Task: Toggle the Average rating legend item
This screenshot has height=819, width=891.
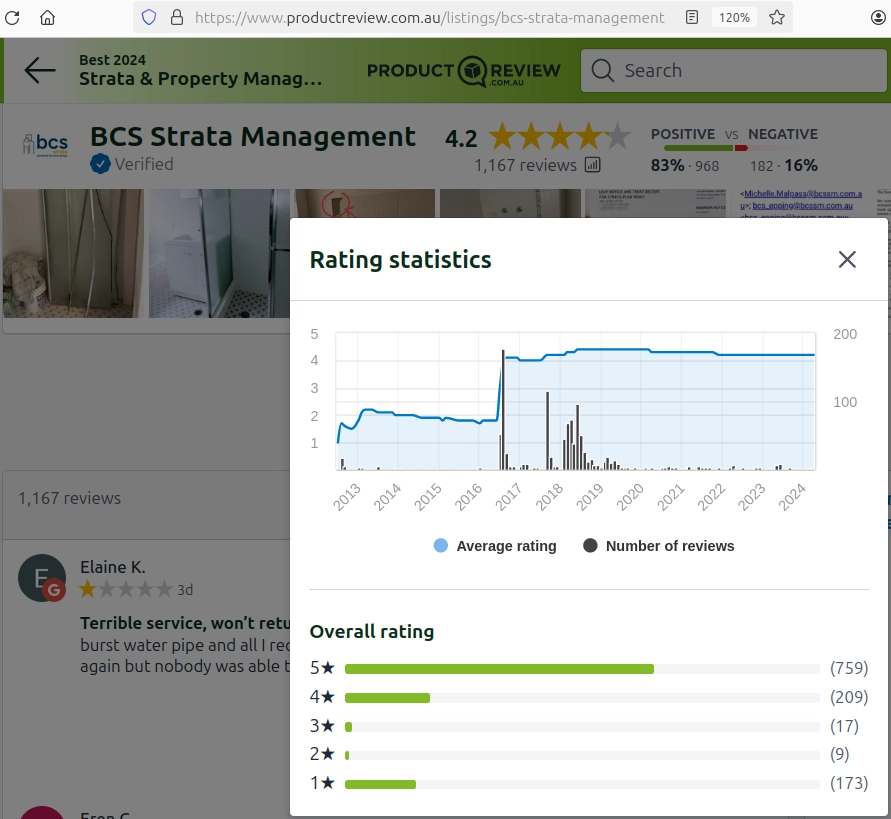Action: (495, 546)
